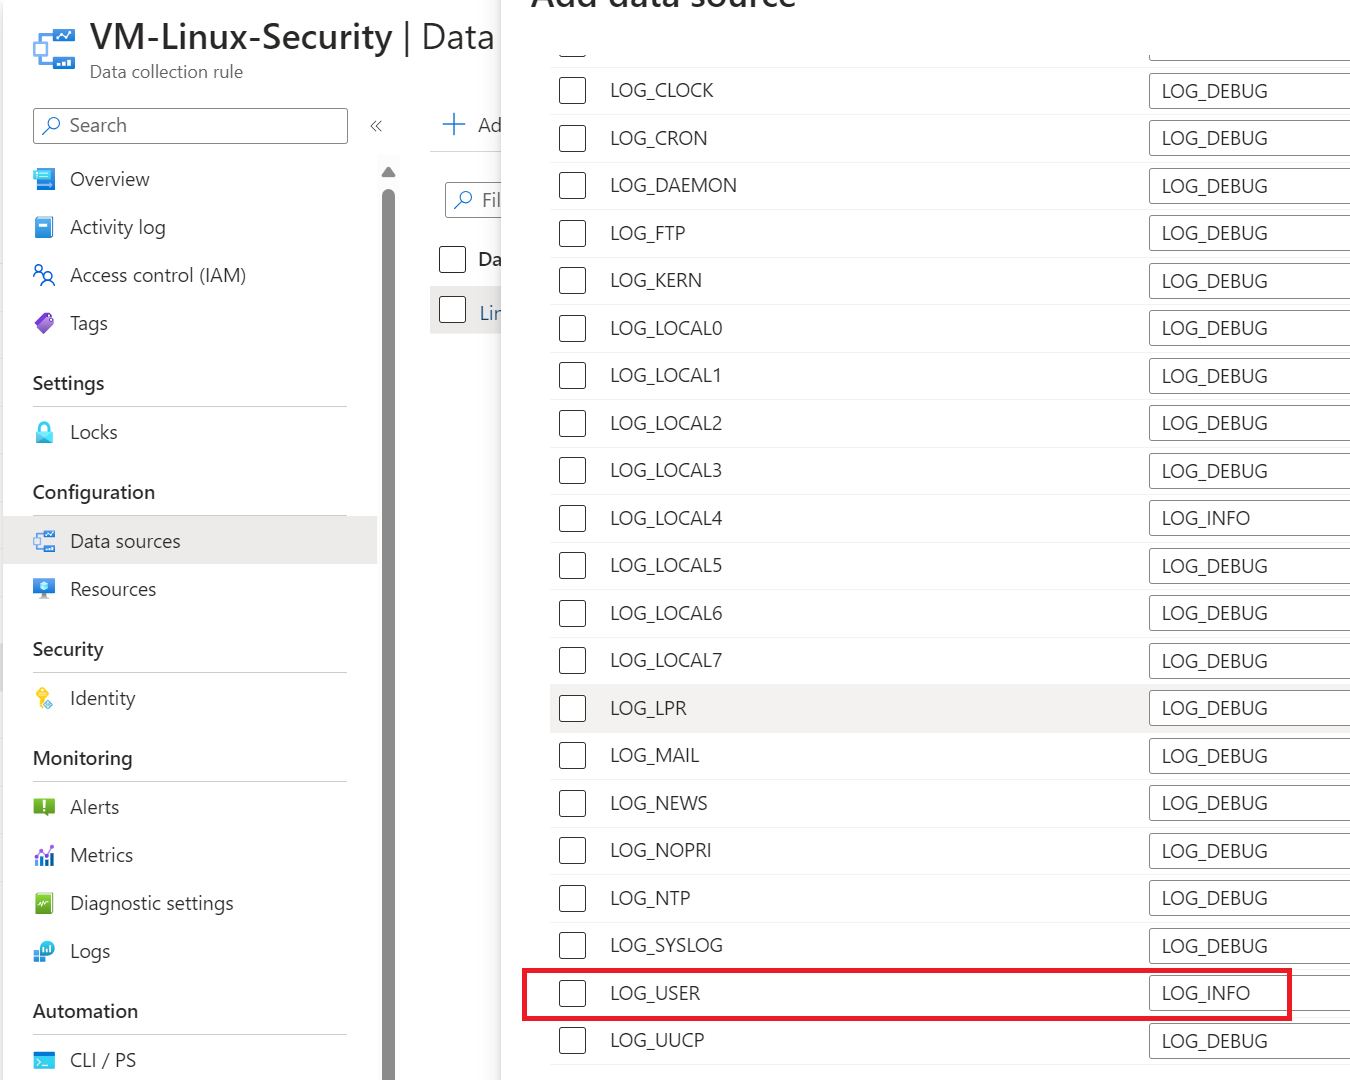Open Tags page
Screen dimensions: 1350x1080
click(89, 323)
